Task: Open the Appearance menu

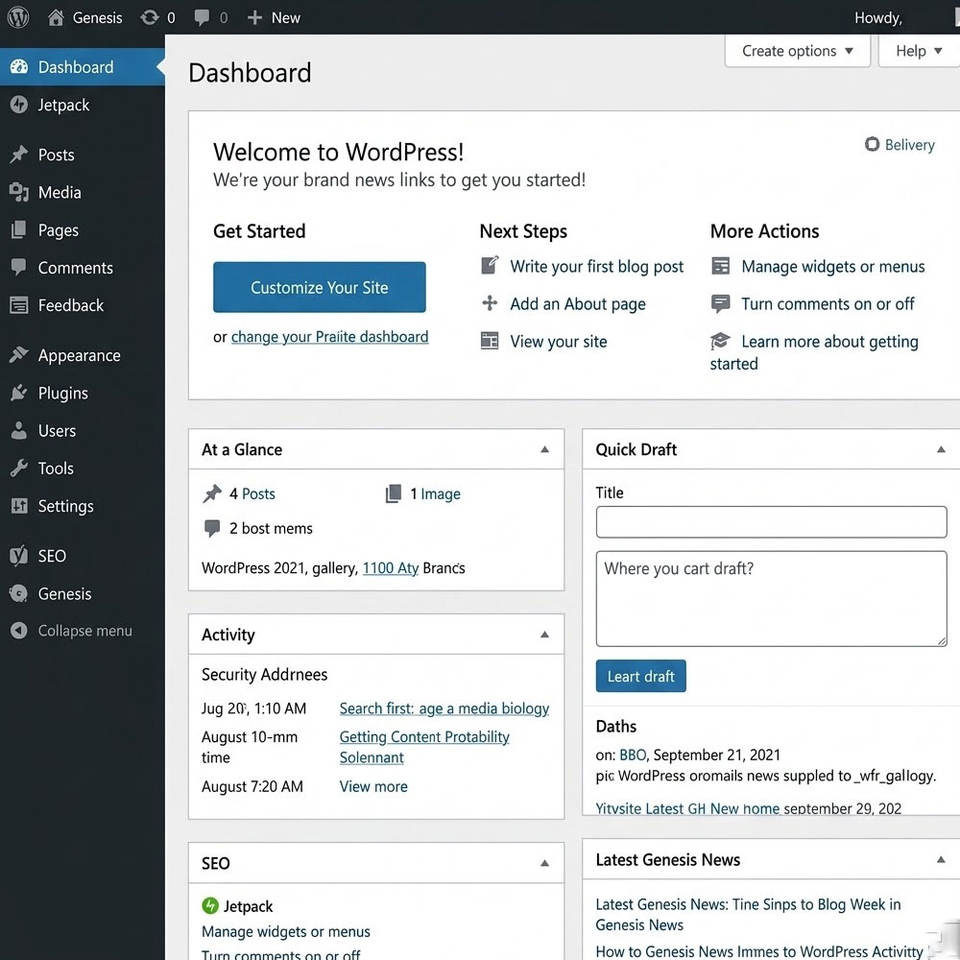Action: click(x=82, y=355)
